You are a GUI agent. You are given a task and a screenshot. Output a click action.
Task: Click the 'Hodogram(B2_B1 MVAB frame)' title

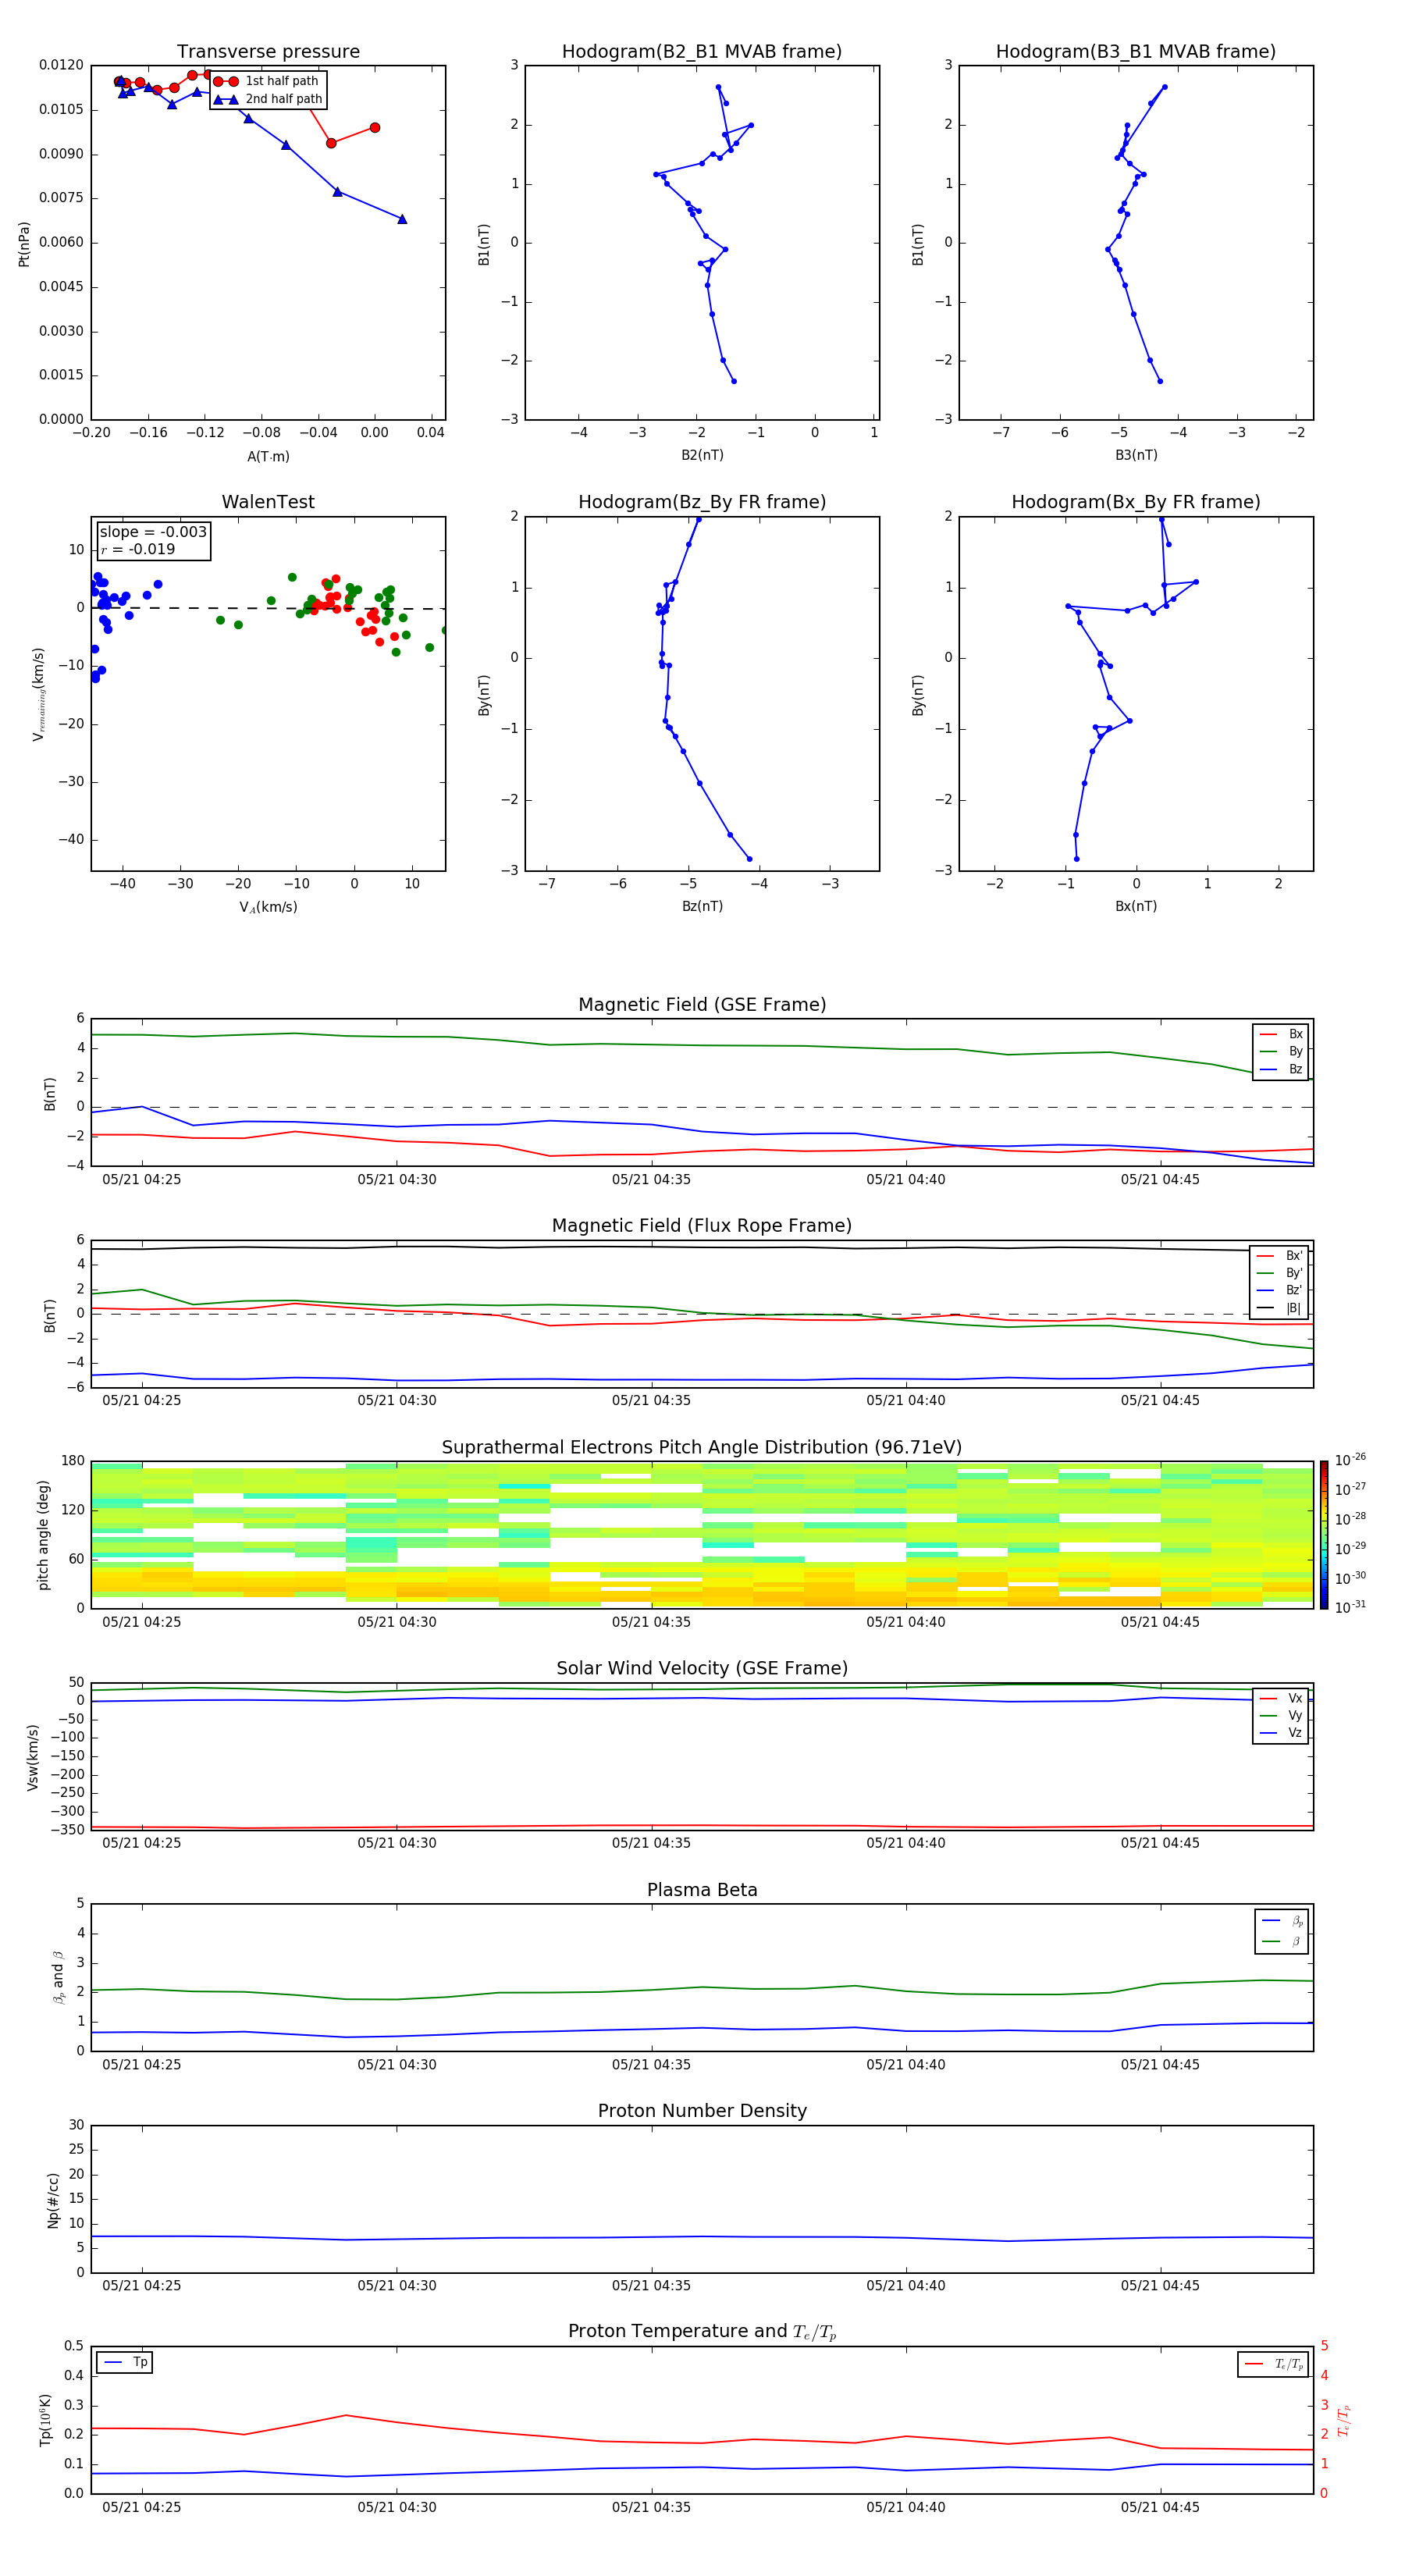(702, 51)
